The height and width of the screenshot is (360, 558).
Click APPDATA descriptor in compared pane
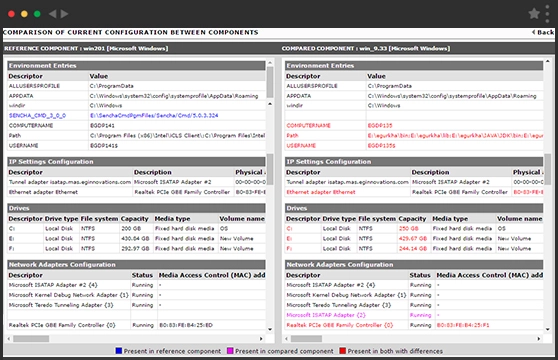coord(299,96)
